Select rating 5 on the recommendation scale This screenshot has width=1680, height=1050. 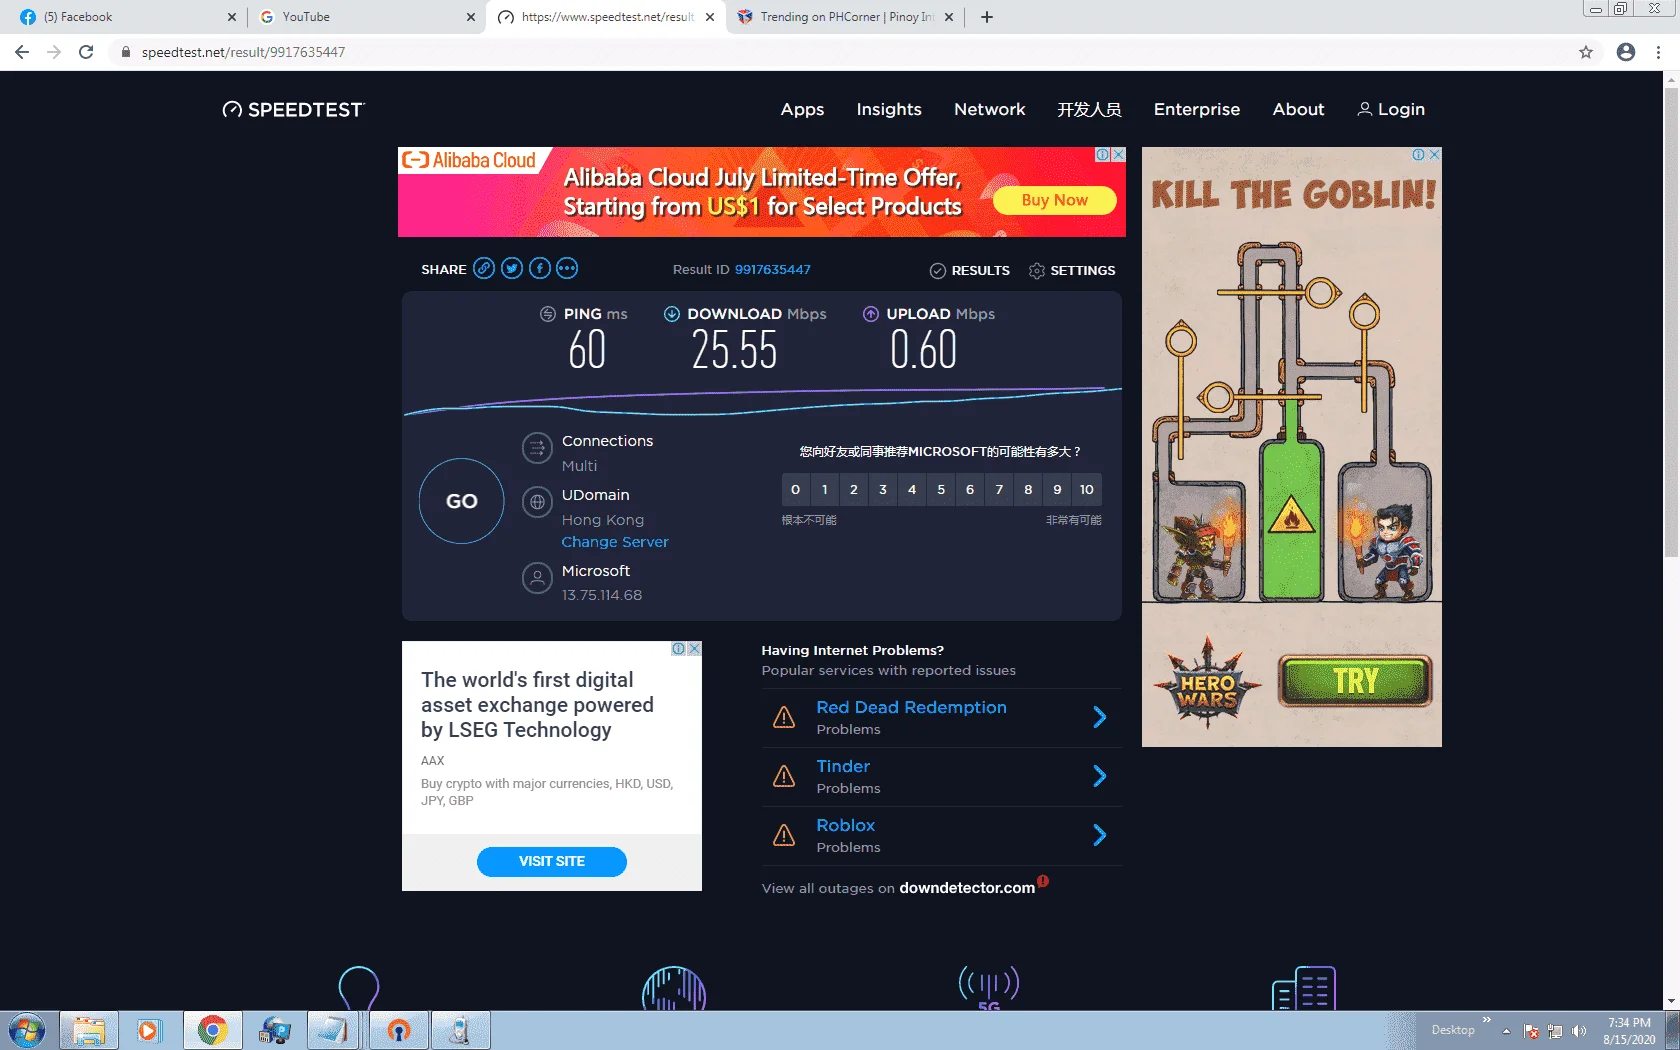click(941, 489)
